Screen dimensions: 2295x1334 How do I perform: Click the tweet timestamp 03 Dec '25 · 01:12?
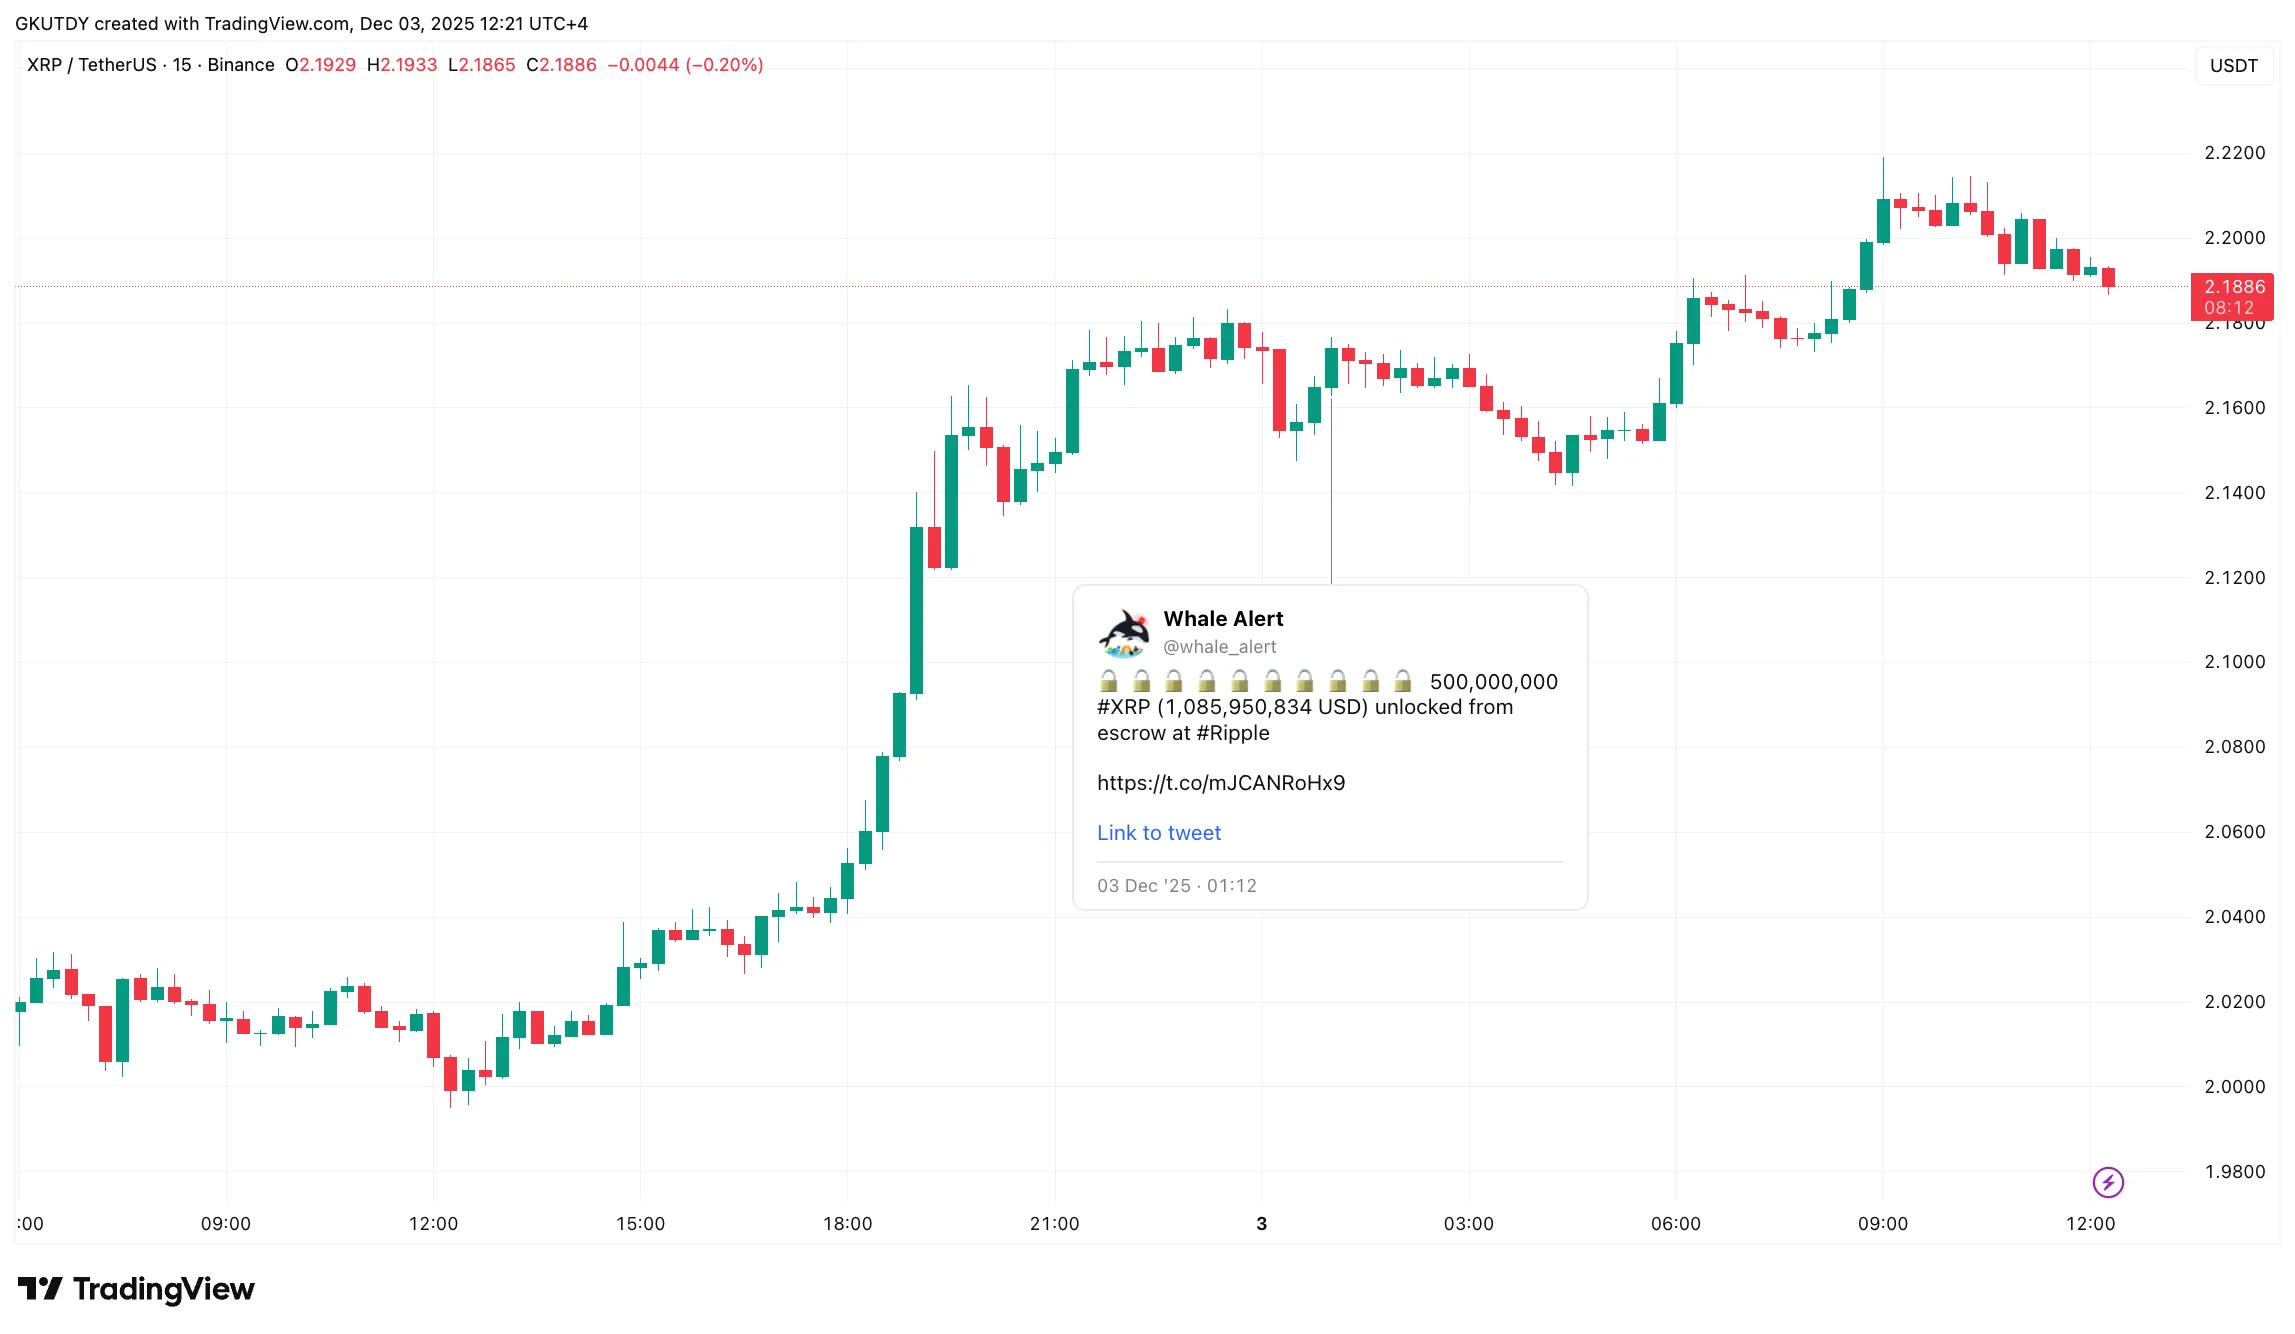pos(1176,885)
